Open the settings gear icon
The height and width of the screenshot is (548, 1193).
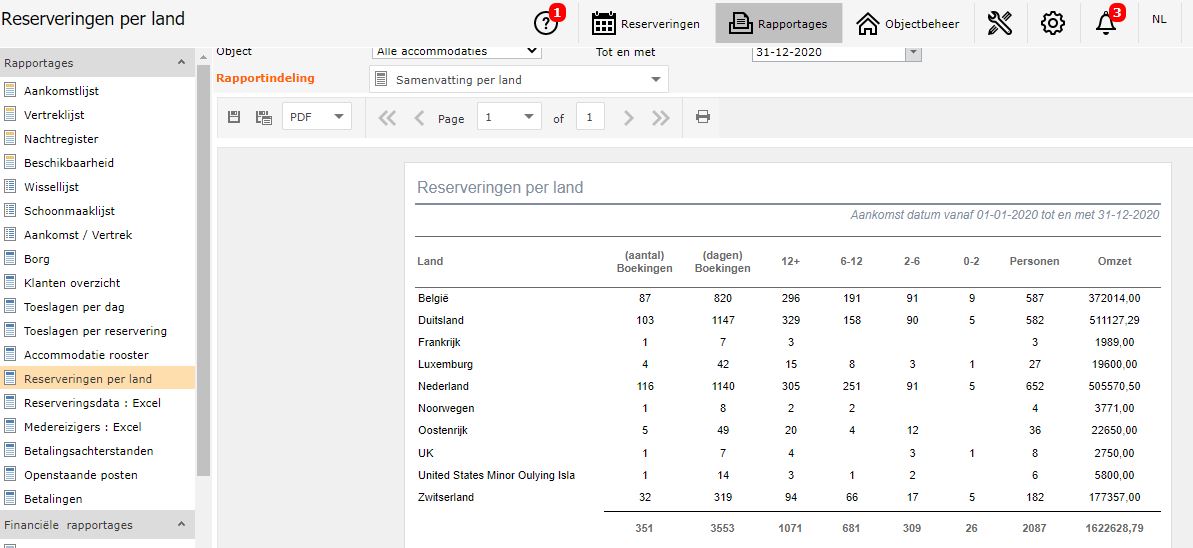pyautogui.click(x=1052, y=24)
